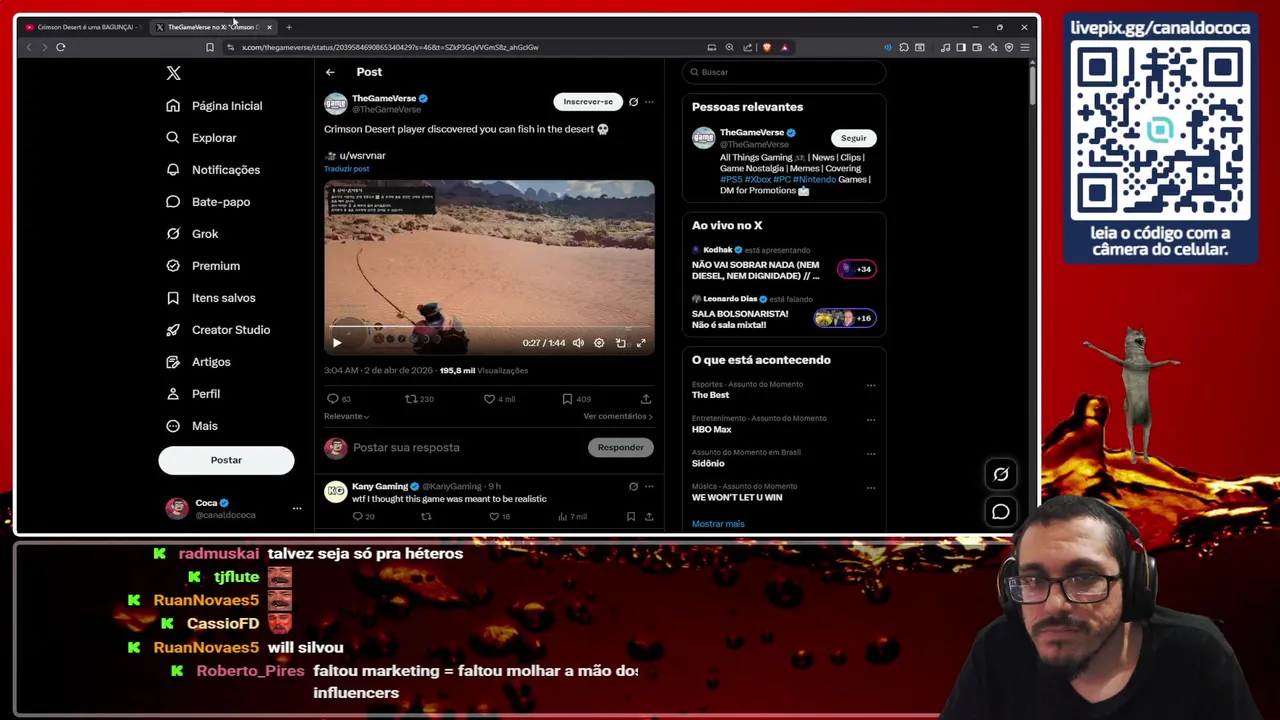Click the Brave Shields icon
Screen dimensions: 1280x720
767,47
